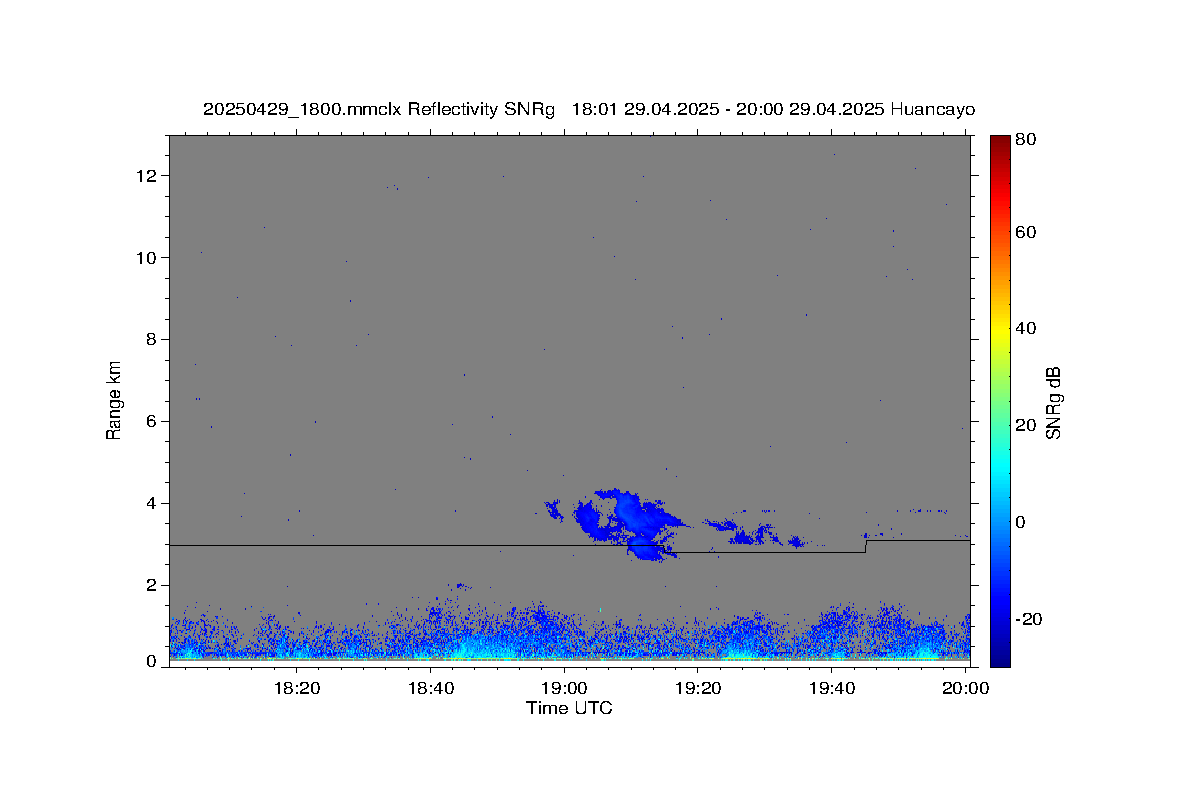
Task: Click the step in the black line near 19:45
Action: [866, 546]
